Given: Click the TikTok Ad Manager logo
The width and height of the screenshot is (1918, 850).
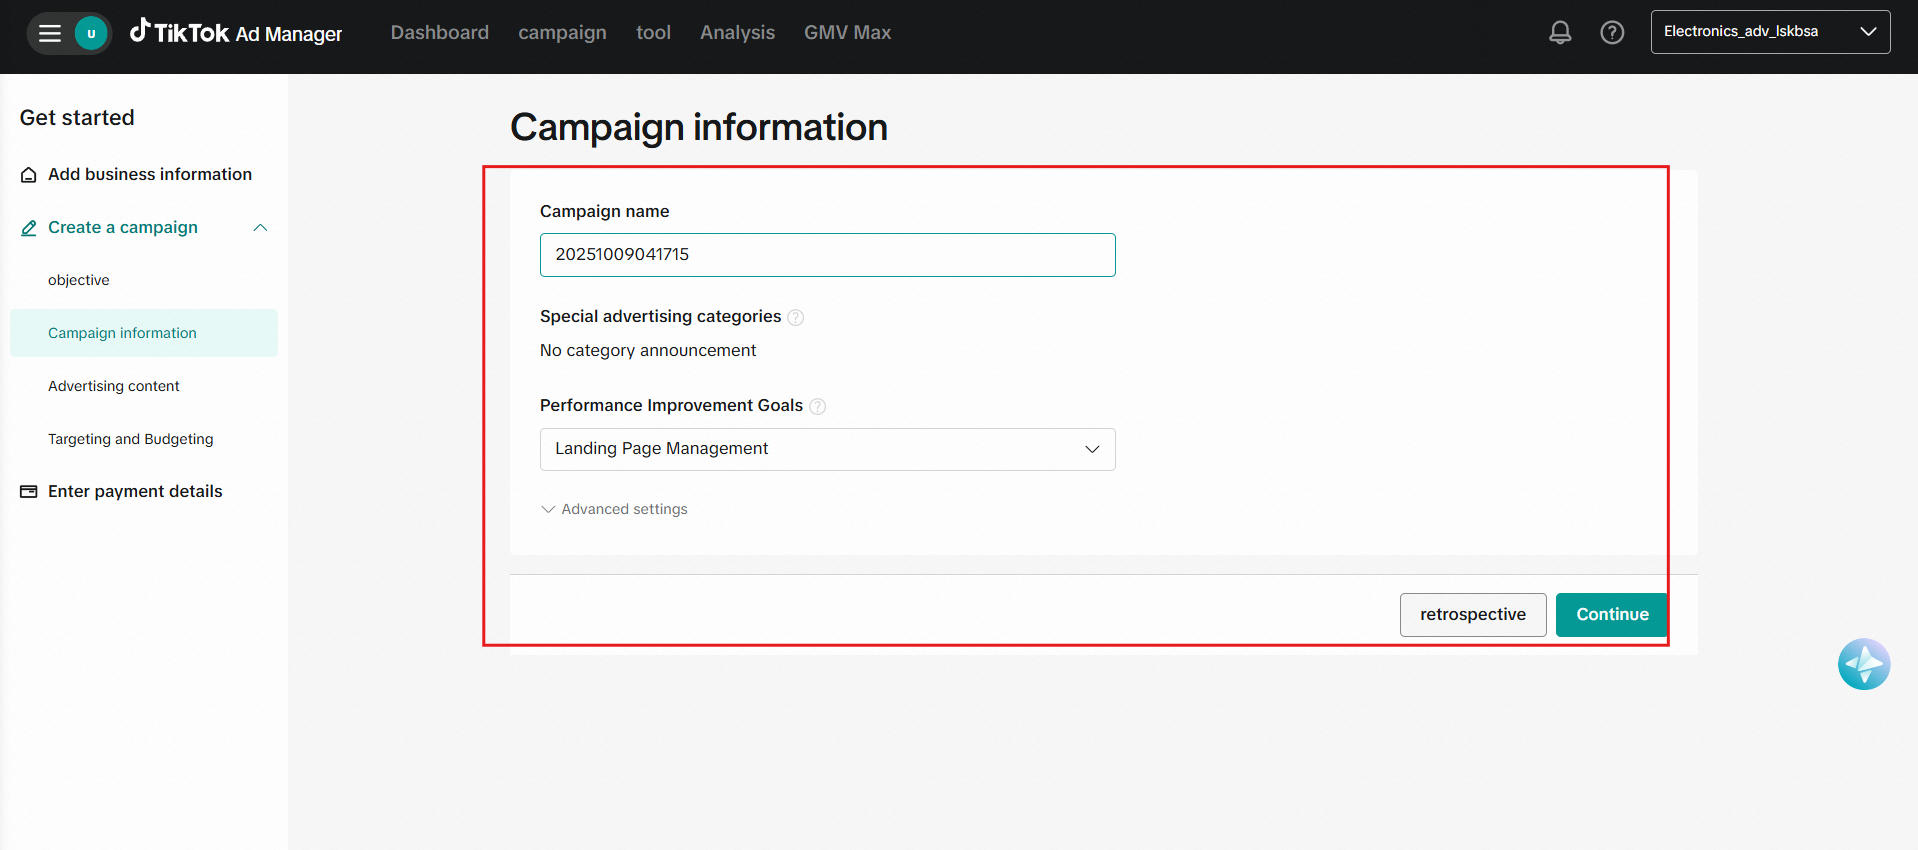Looking at the screenshot, I should click(237, 33).
